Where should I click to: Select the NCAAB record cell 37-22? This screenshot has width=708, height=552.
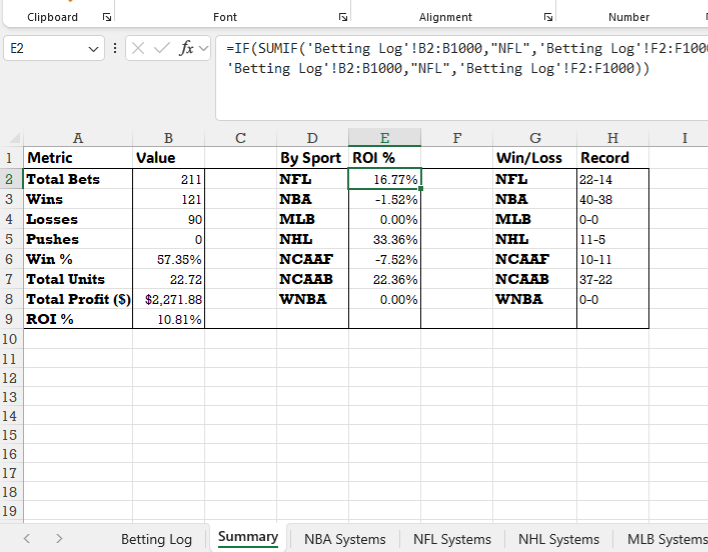pyautogui.click(x=613, y=279)
